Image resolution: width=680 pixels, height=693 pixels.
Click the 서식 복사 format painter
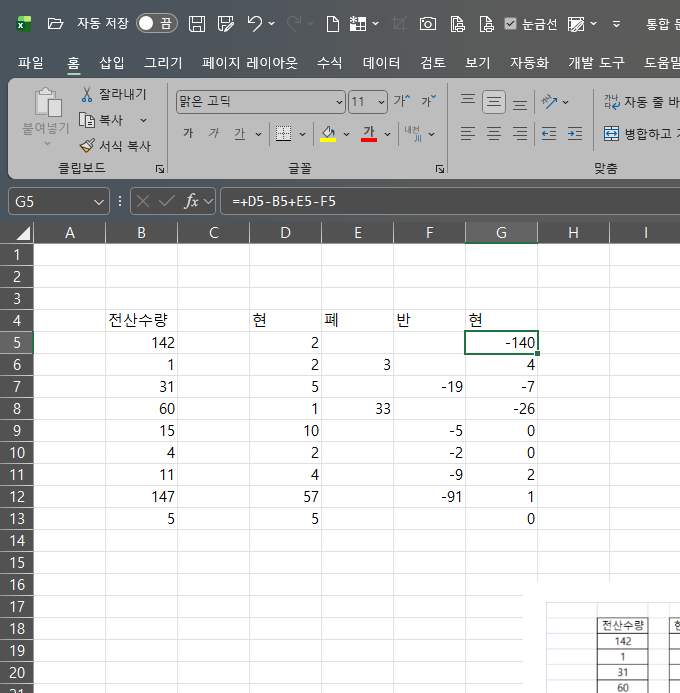(87, 145)
